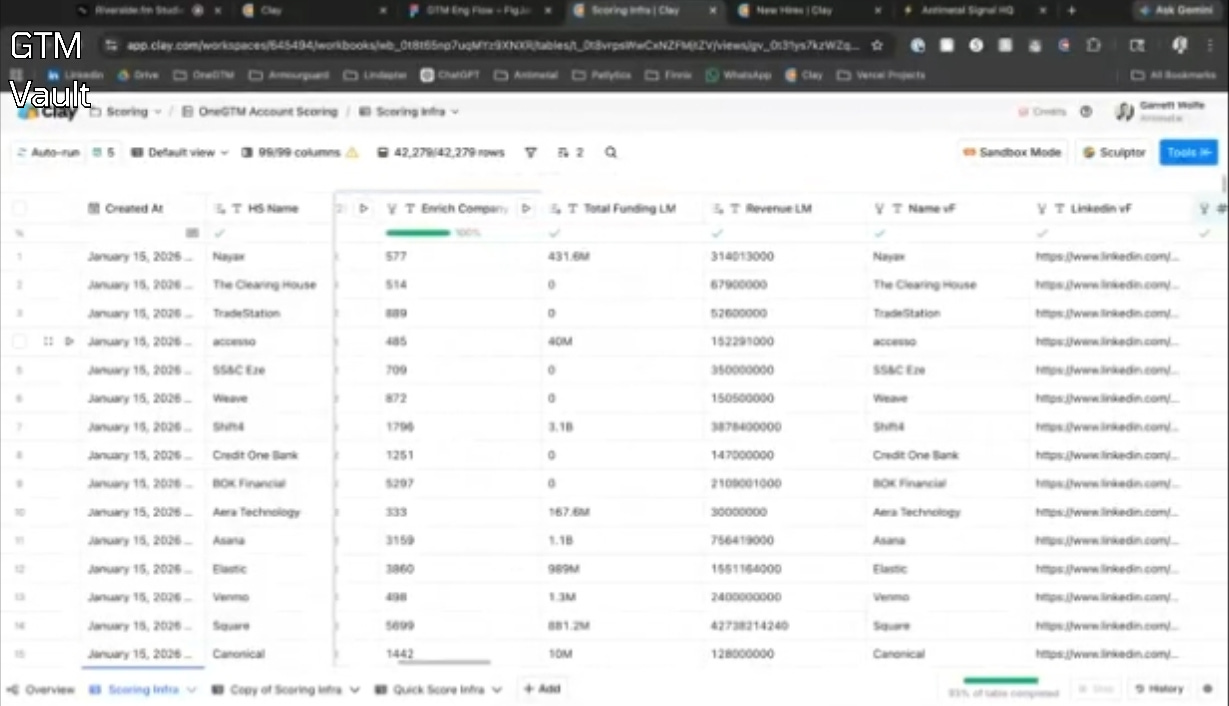Viewport: 1229px width, 706px height.
Task: Expand chevron on Quick Score Infra tab
Action: pyautogui.click(x=496, y=690)
